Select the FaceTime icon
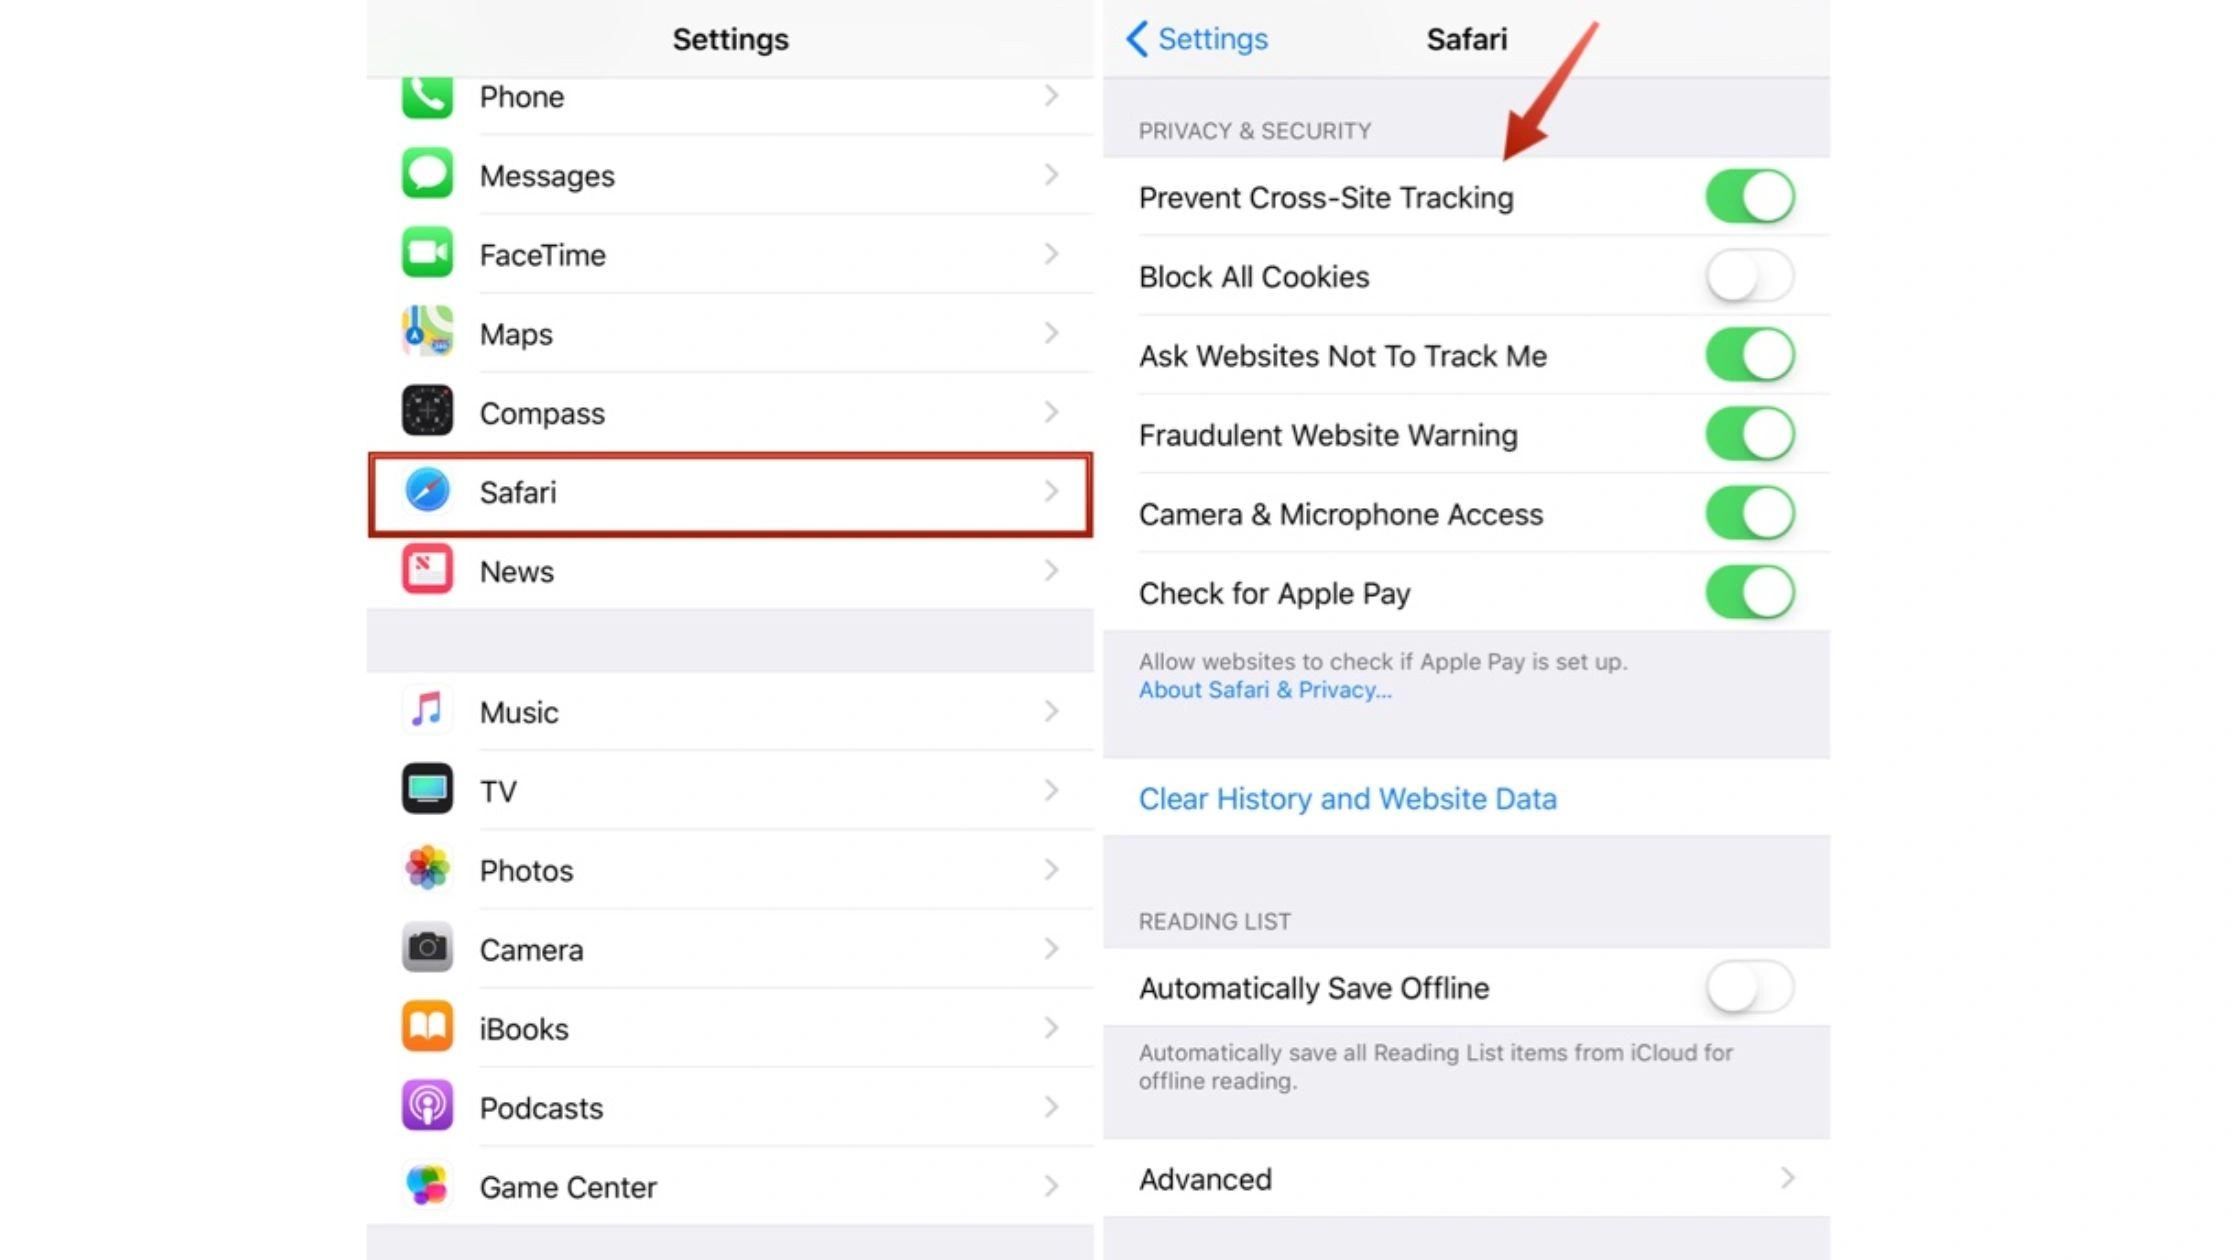2240x1260 pixels. (x=427, y=254)
